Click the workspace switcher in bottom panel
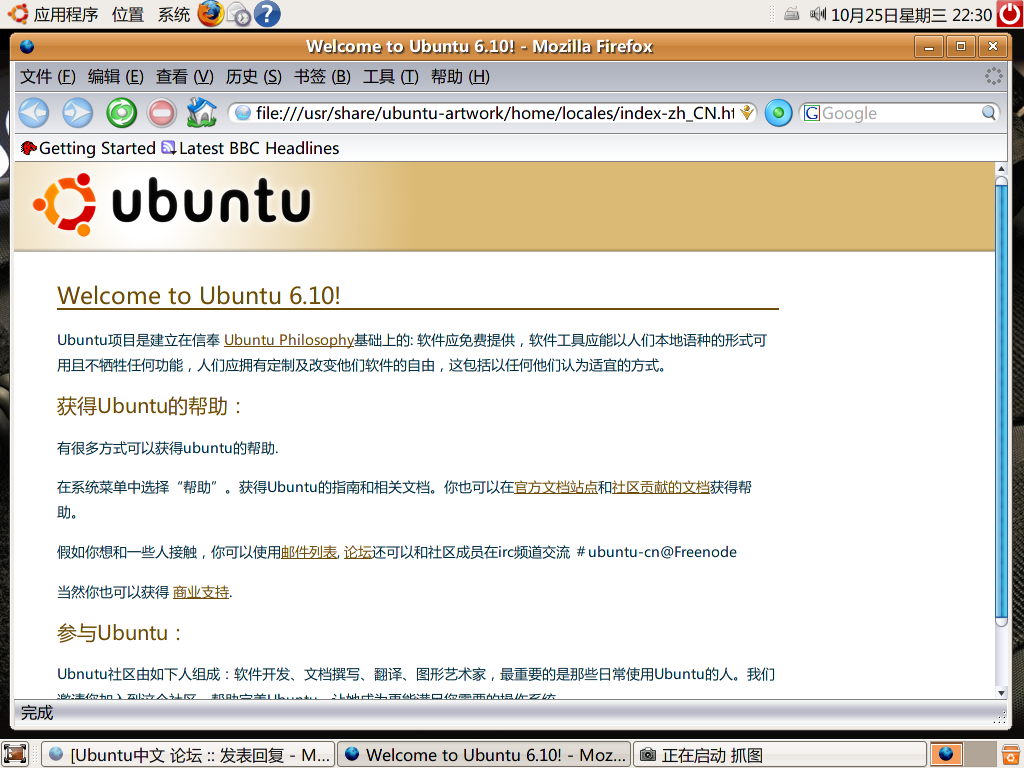The height and width of the screenshot is (768, 1024). [x=963, y=754]
